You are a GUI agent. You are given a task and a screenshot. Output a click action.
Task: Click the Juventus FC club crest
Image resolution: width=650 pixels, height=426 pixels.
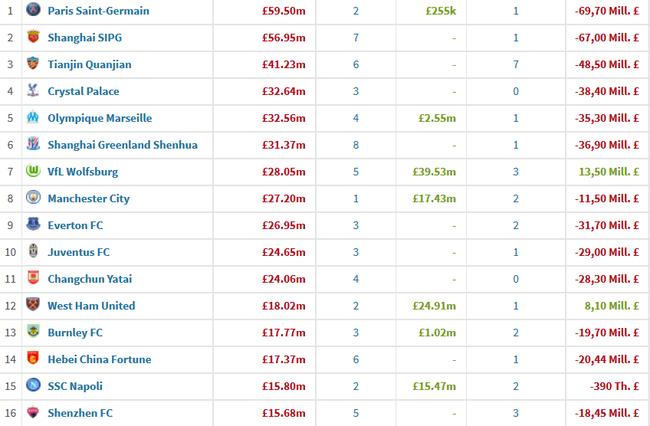pyautogui.click(x=31, y=252)
